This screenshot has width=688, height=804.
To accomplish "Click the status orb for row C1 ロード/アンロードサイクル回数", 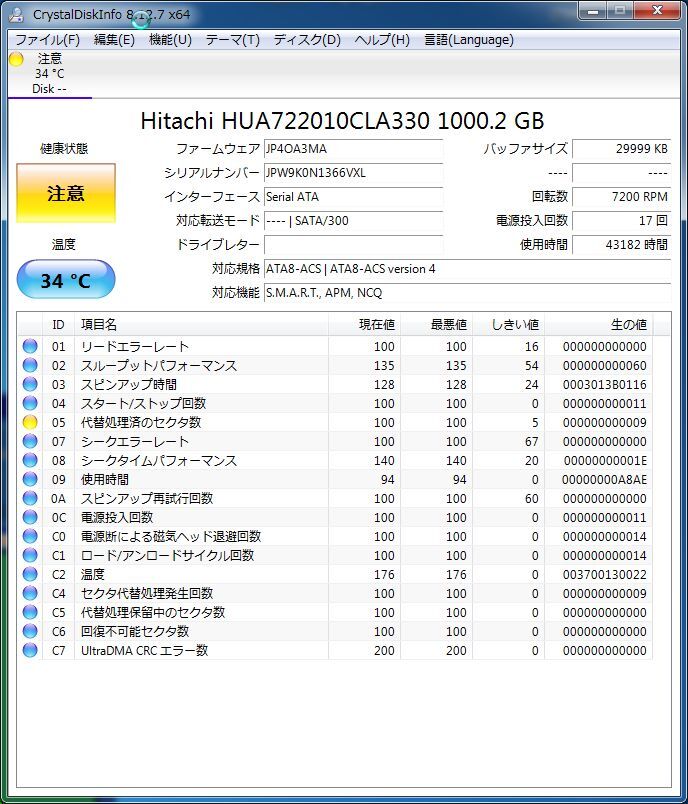I will tap(30, 555).
